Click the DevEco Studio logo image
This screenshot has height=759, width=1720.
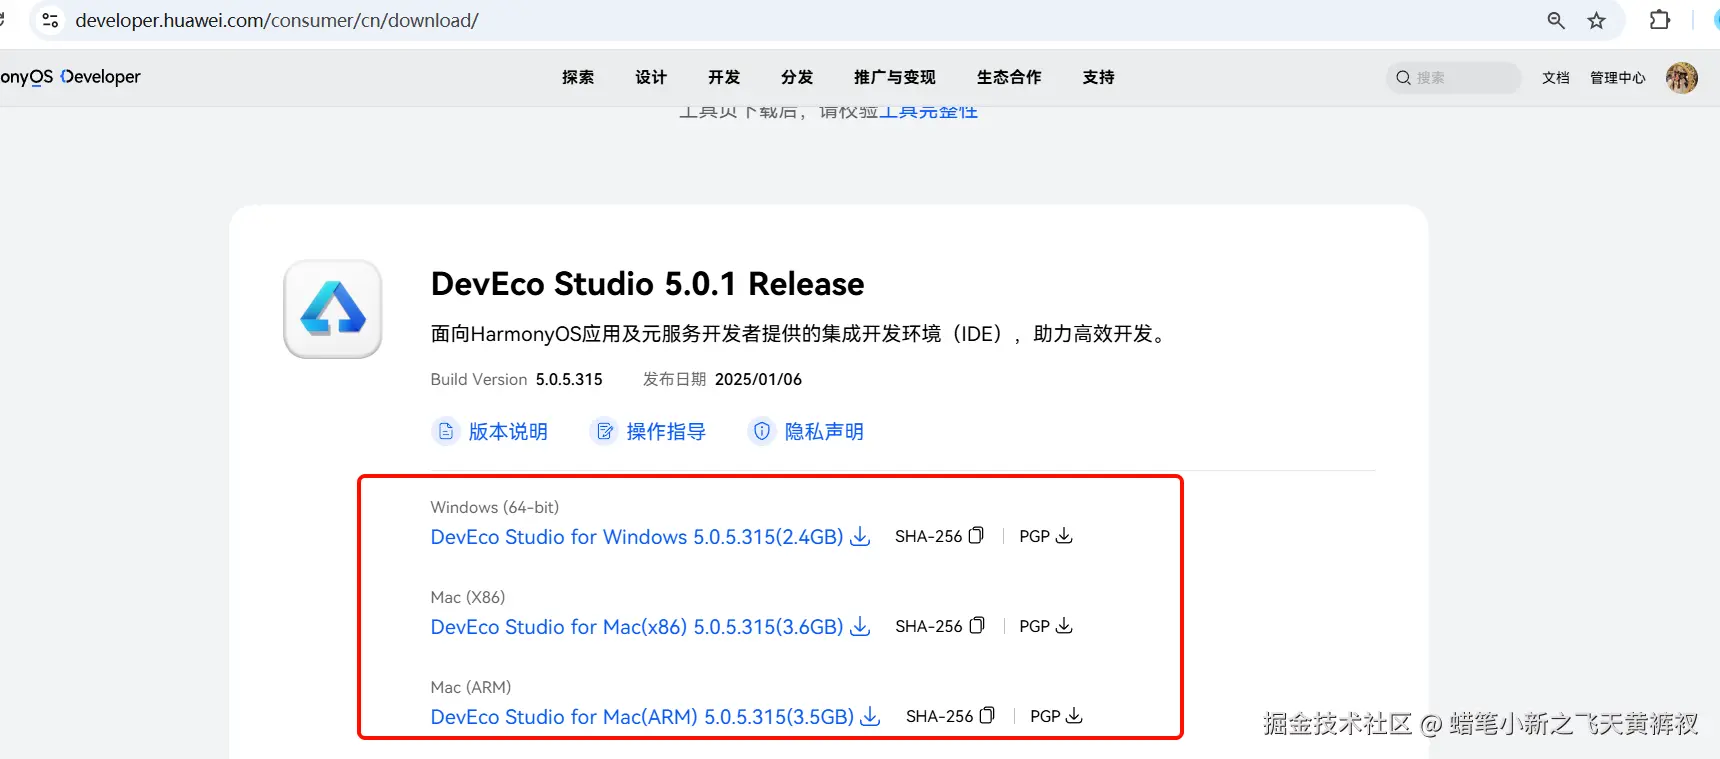pyautogui.click(x=333, y=309)
